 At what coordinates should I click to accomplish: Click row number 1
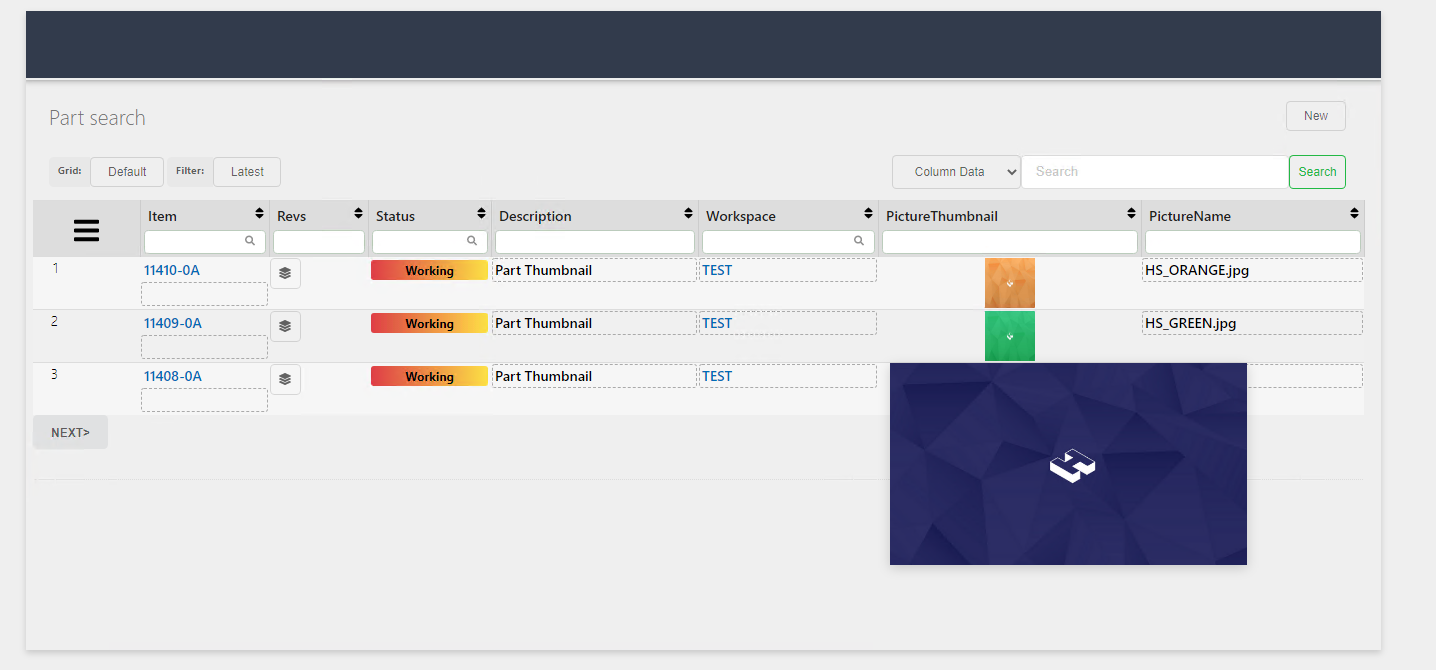(x=56, y=268)
